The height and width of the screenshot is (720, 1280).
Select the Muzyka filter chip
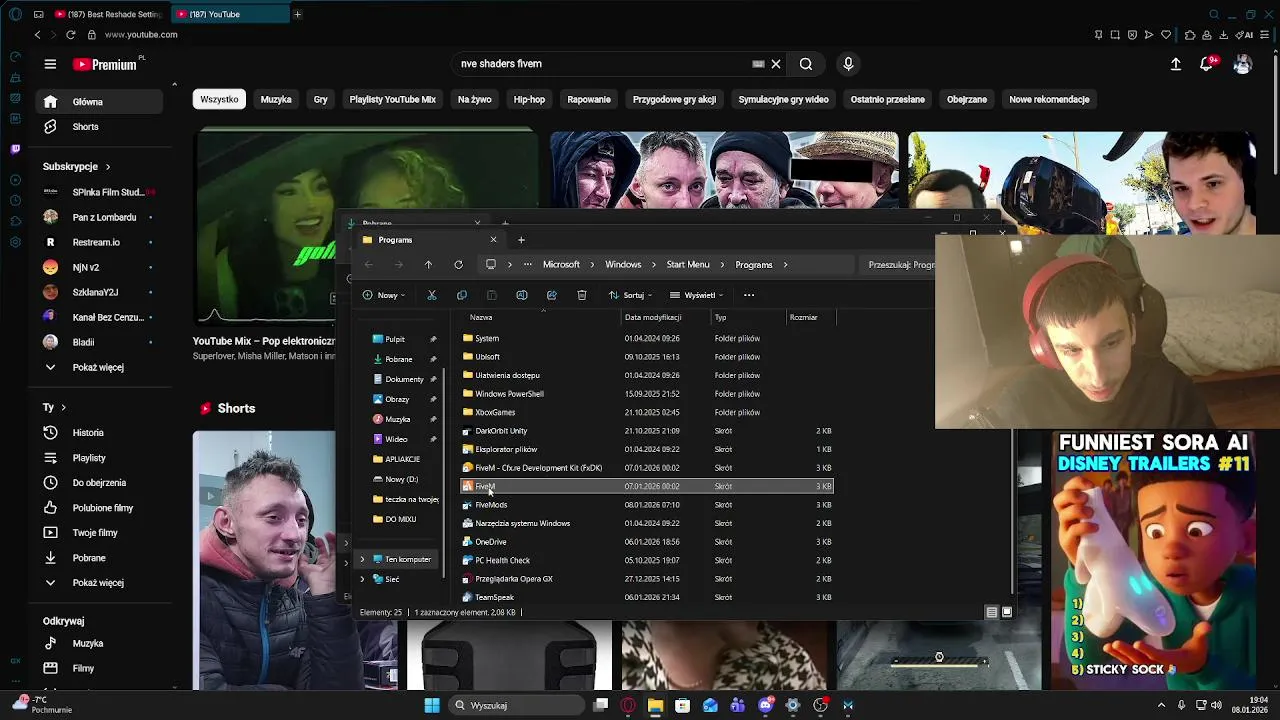[x=276, y=99]
